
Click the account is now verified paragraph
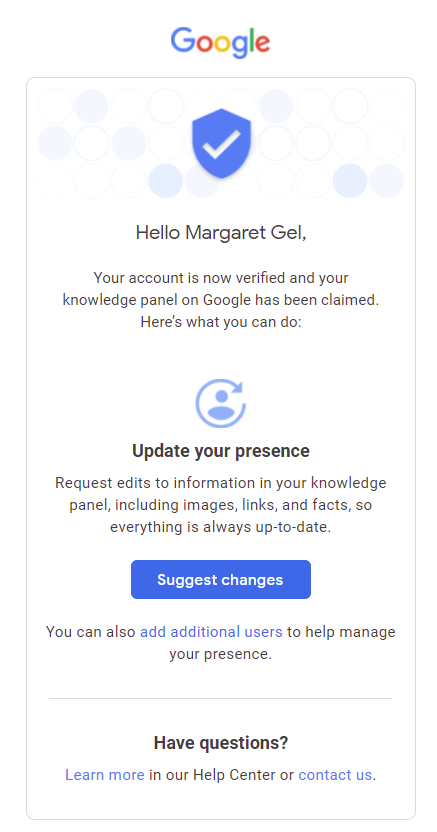tap(221, 299)
